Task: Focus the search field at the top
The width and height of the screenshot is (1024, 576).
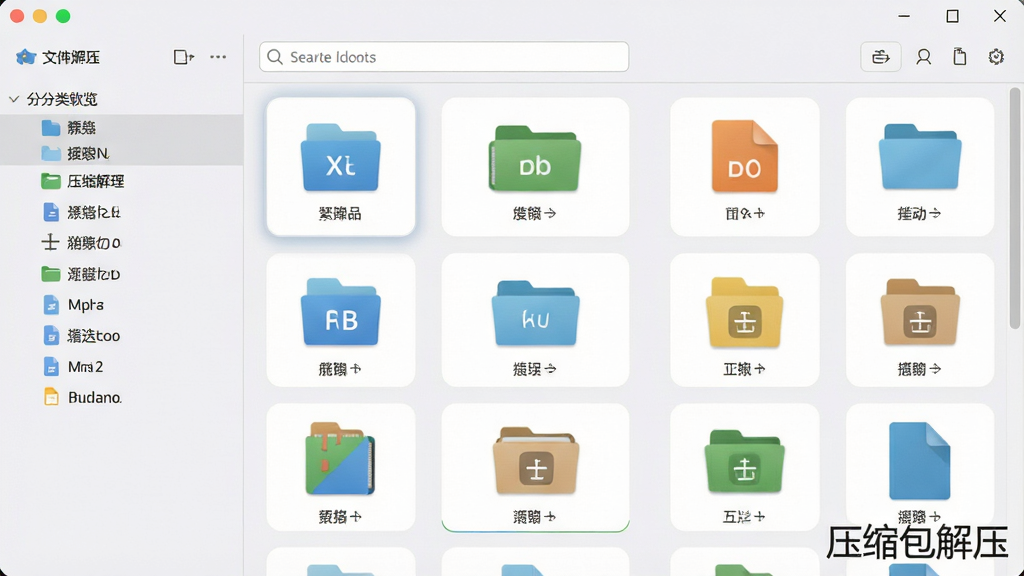Action: coord(444,57)
